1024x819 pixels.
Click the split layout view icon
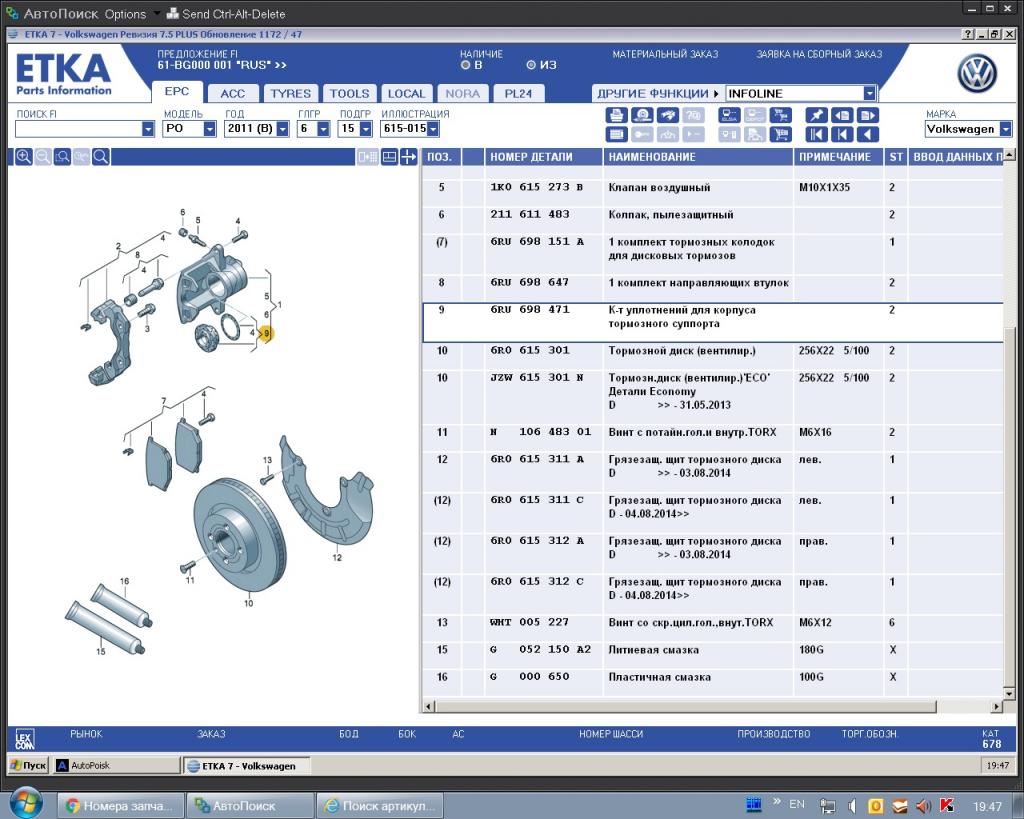pos(389,157)
